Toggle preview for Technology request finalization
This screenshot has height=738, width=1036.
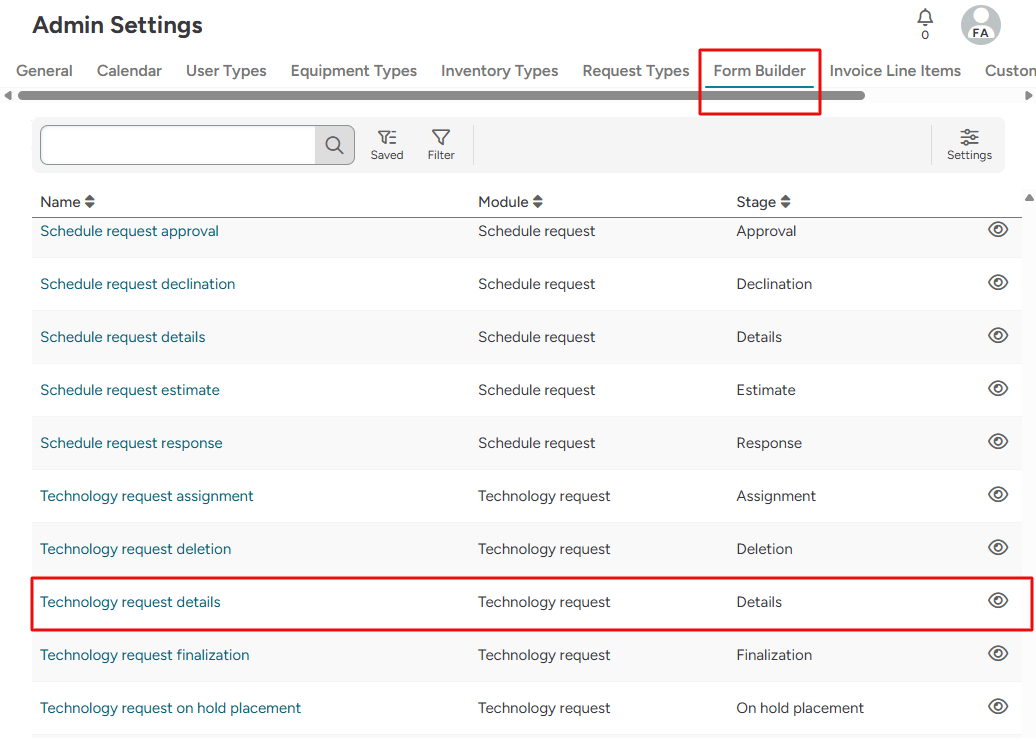pos(997,653)
